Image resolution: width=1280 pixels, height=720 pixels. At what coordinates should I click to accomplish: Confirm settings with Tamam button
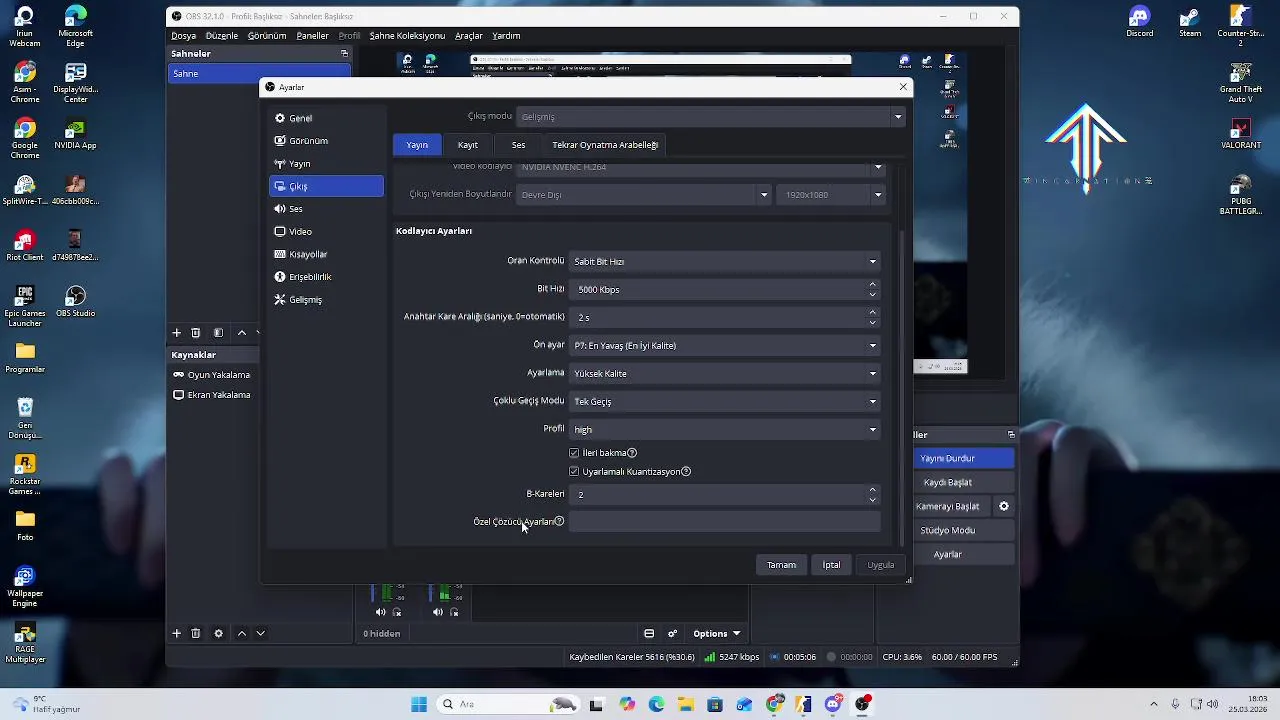coord(781,565)
